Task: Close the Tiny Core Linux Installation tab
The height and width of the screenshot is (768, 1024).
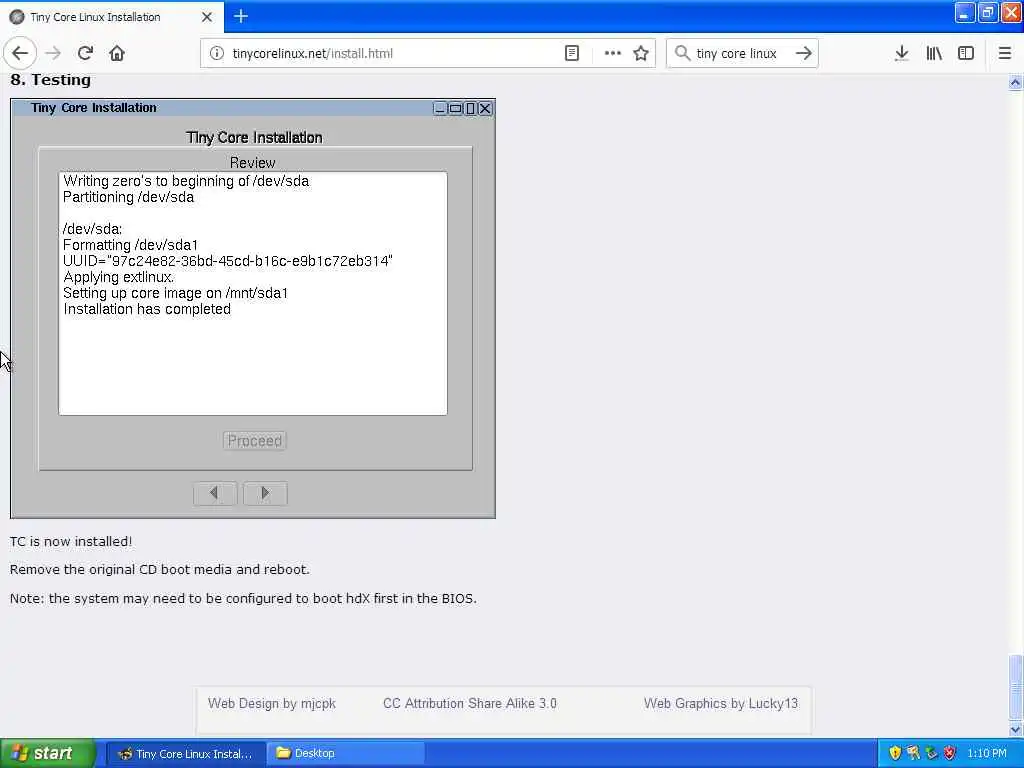Action: [207, 17]
